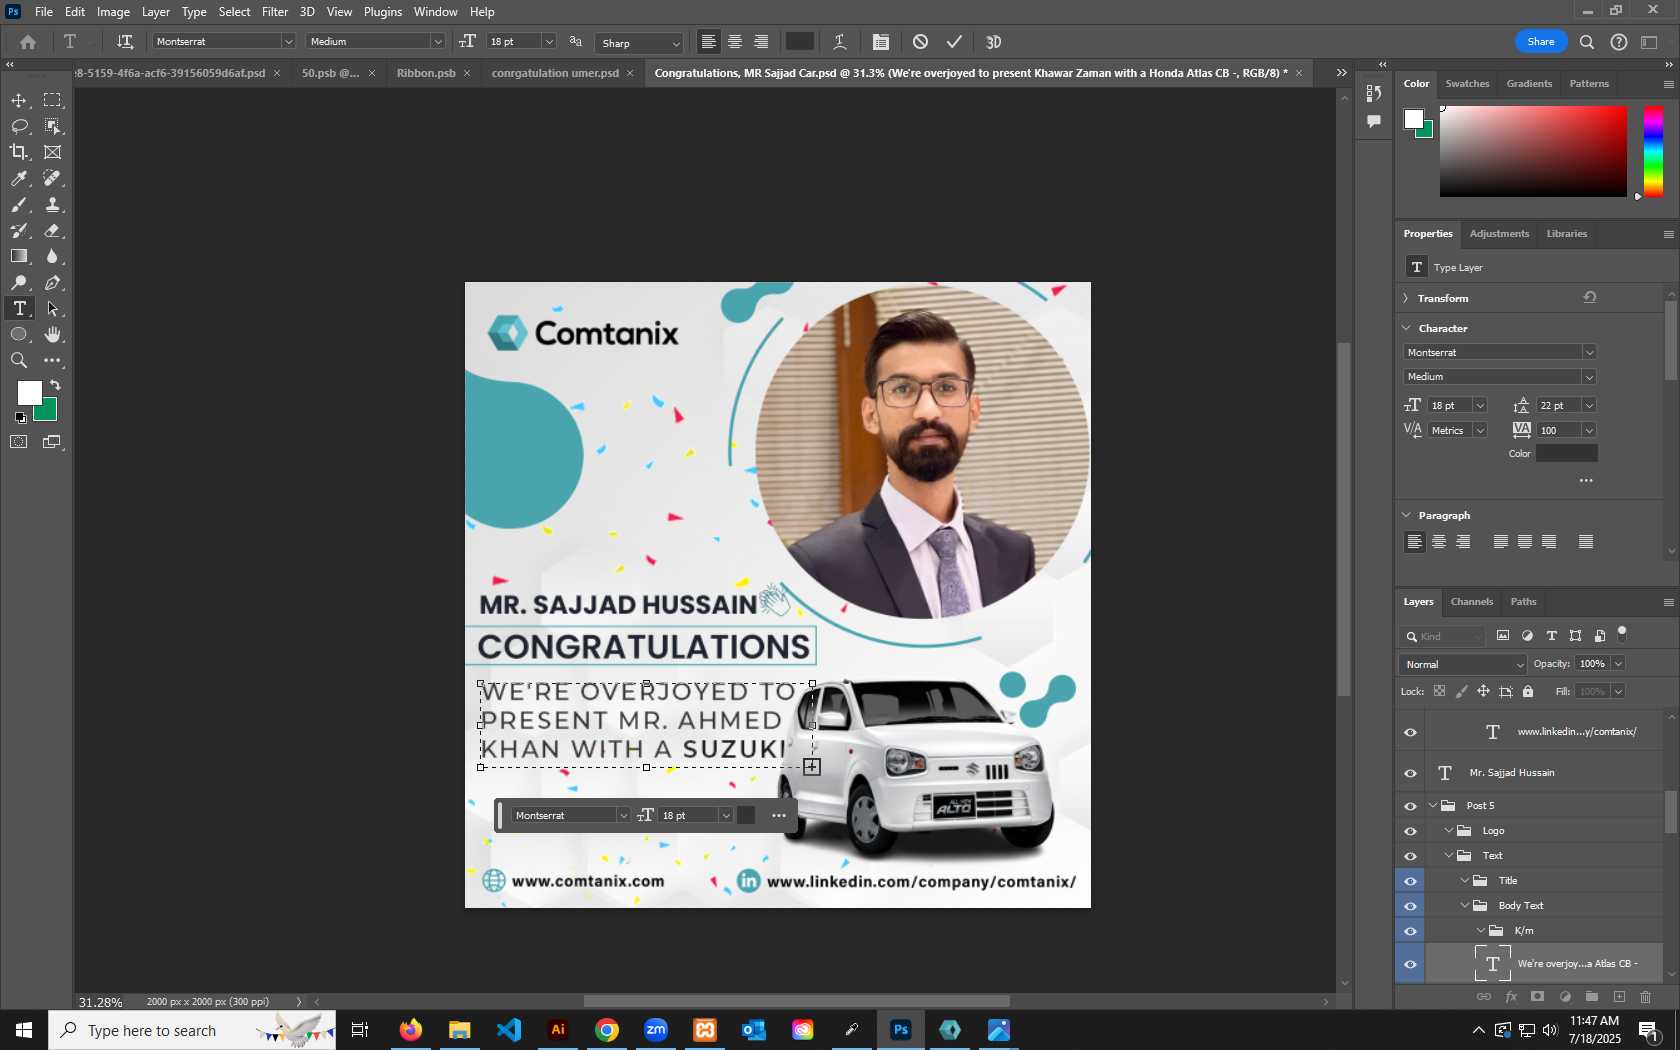
Task: Left align text in options bar
Action: coord(708,42)
